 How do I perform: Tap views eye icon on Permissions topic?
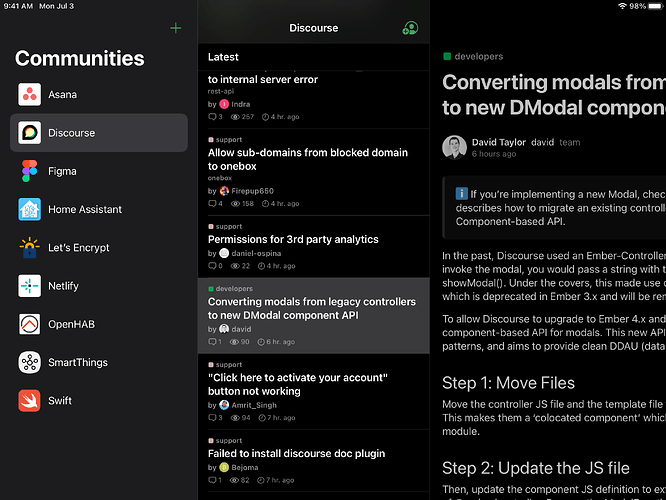pos(235,266)
